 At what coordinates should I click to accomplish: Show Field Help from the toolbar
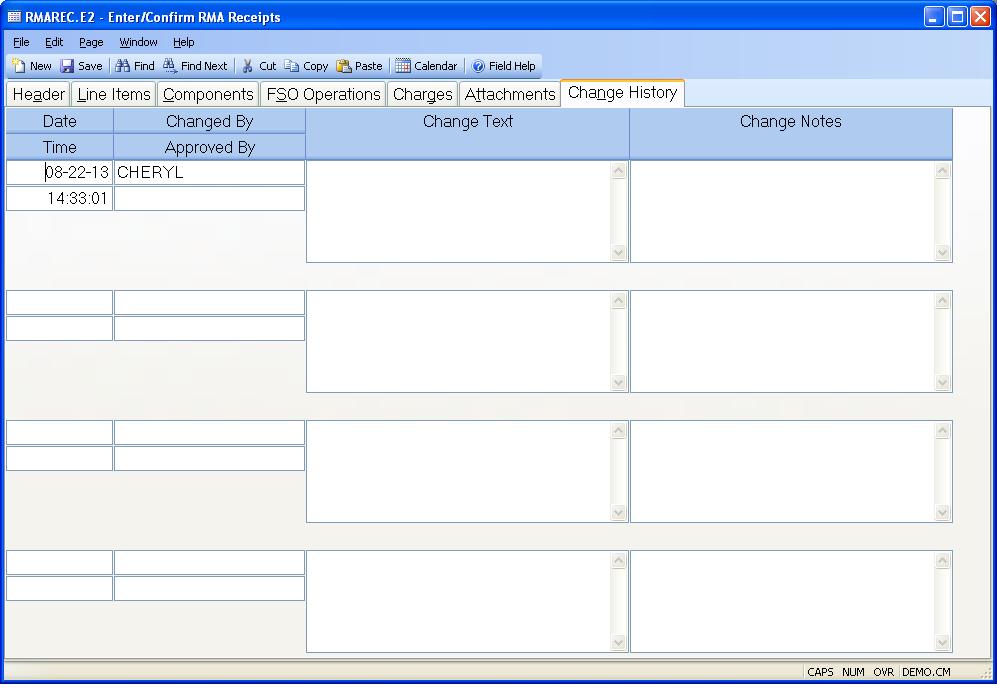pos(479,66)
